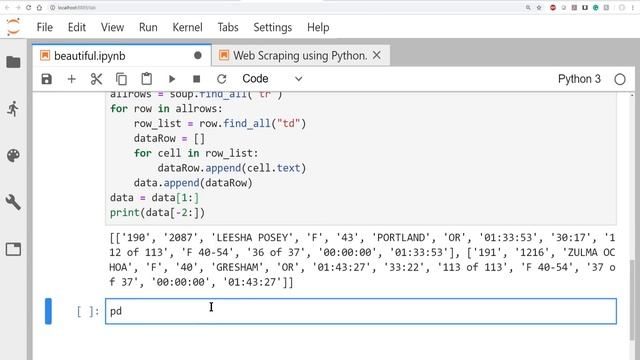Open the View menu
The height and width of the screenshot is (360, 640).
pyautogui.click(x=112, y=27)
